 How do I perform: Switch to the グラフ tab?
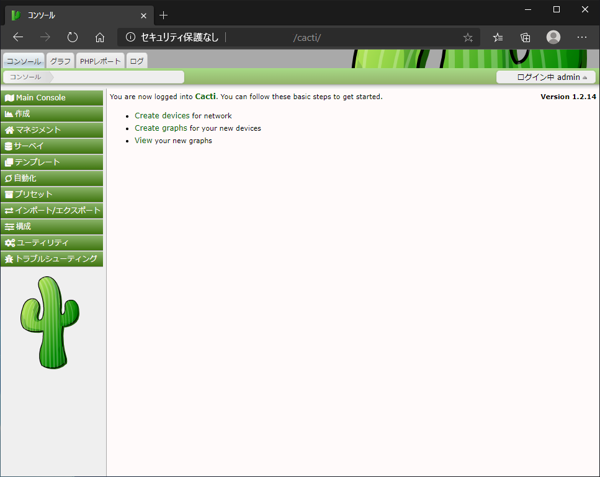coord(60,61)
